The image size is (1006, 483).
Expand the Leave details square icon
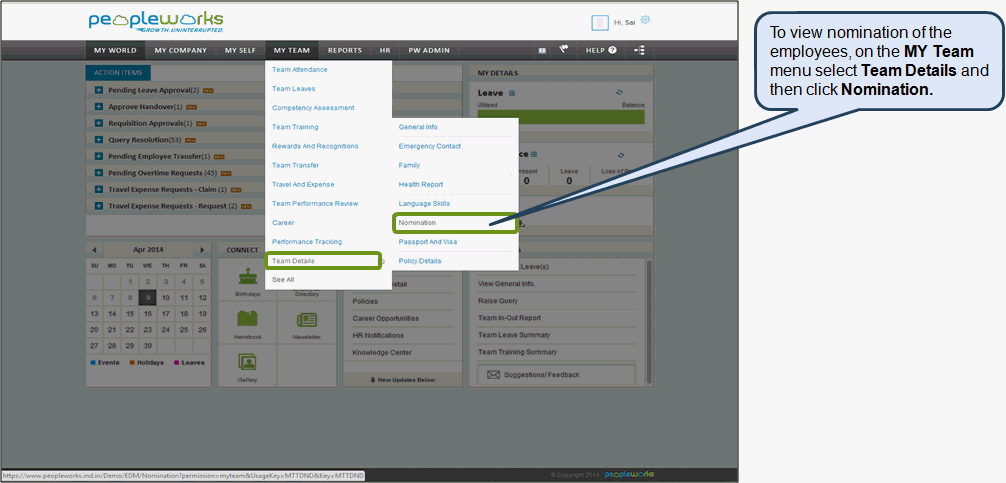click(x=511, y=94)
